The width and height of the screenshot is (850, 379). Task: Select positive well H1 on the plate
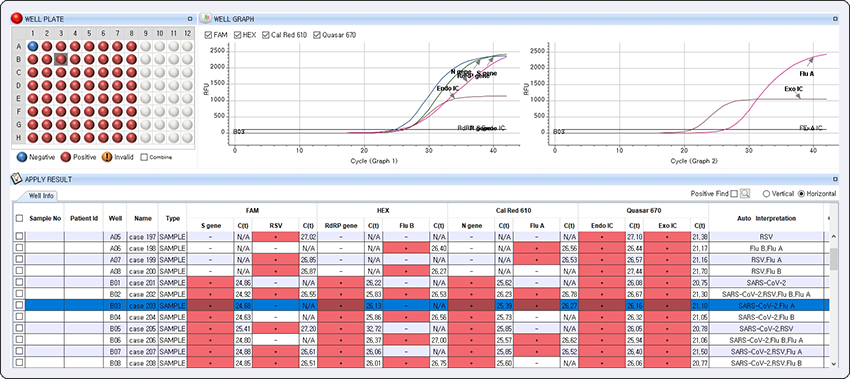[x=33, y=138]
